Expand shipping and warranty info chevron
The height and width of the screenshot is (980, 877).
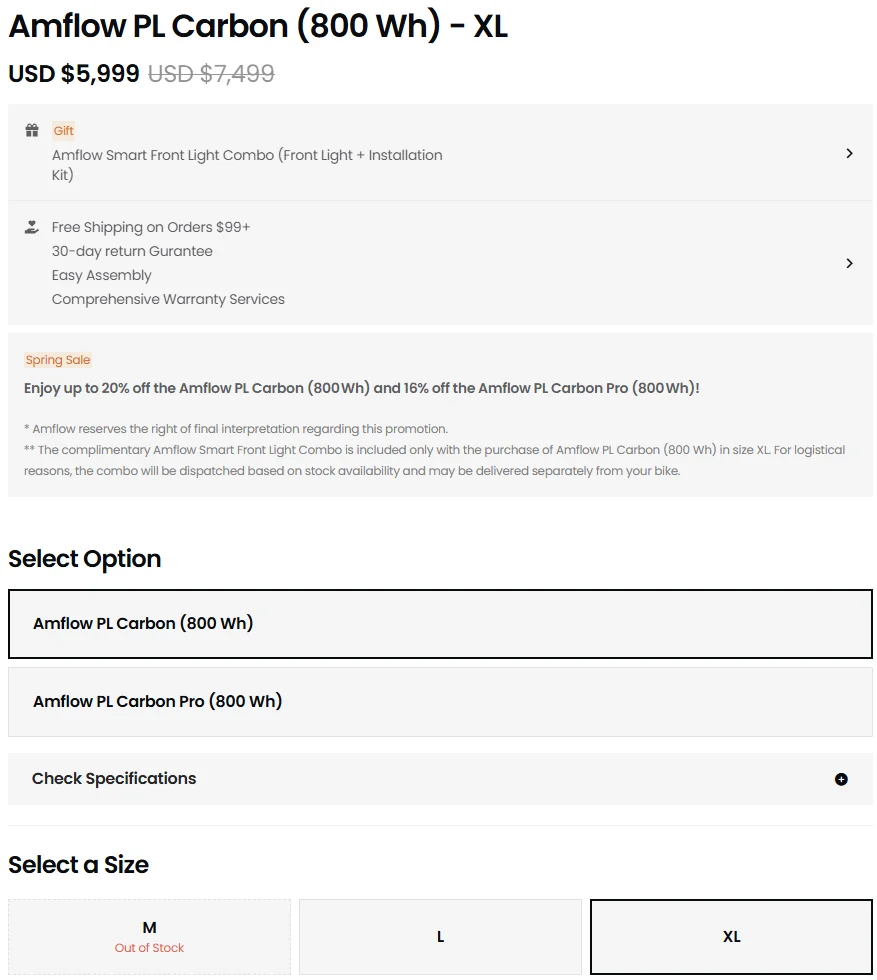(849, 263)
